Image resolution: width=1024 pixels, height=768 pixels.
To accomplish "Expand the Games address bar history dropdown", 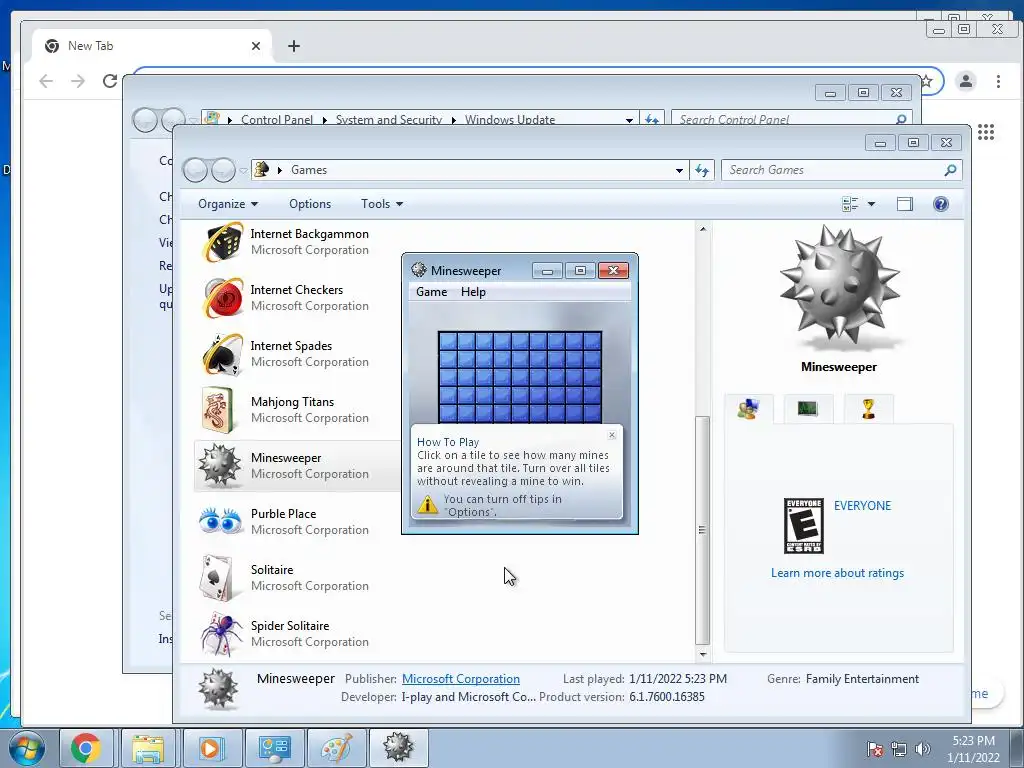I will pos(679,170).
